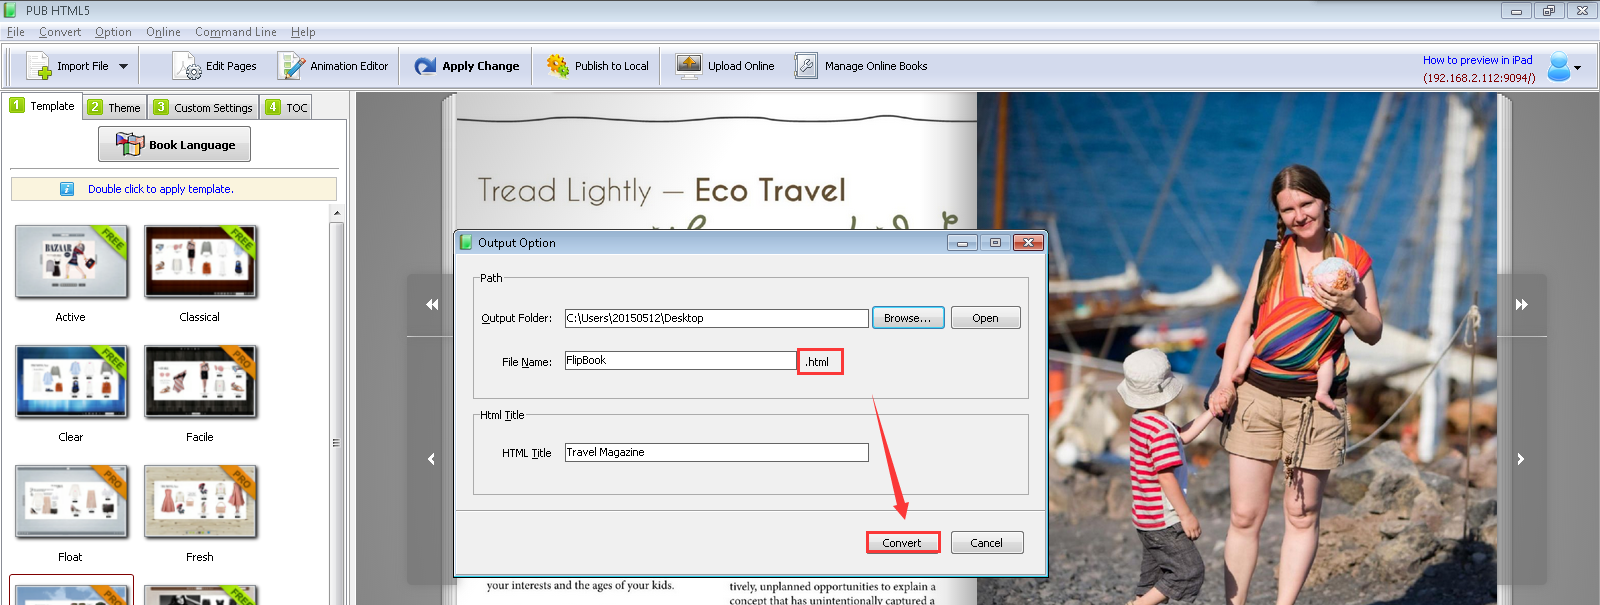The width and height of the screenshot is (1600, 605).
Task: Open the Online menu
Action: click(x=163, y=32)
